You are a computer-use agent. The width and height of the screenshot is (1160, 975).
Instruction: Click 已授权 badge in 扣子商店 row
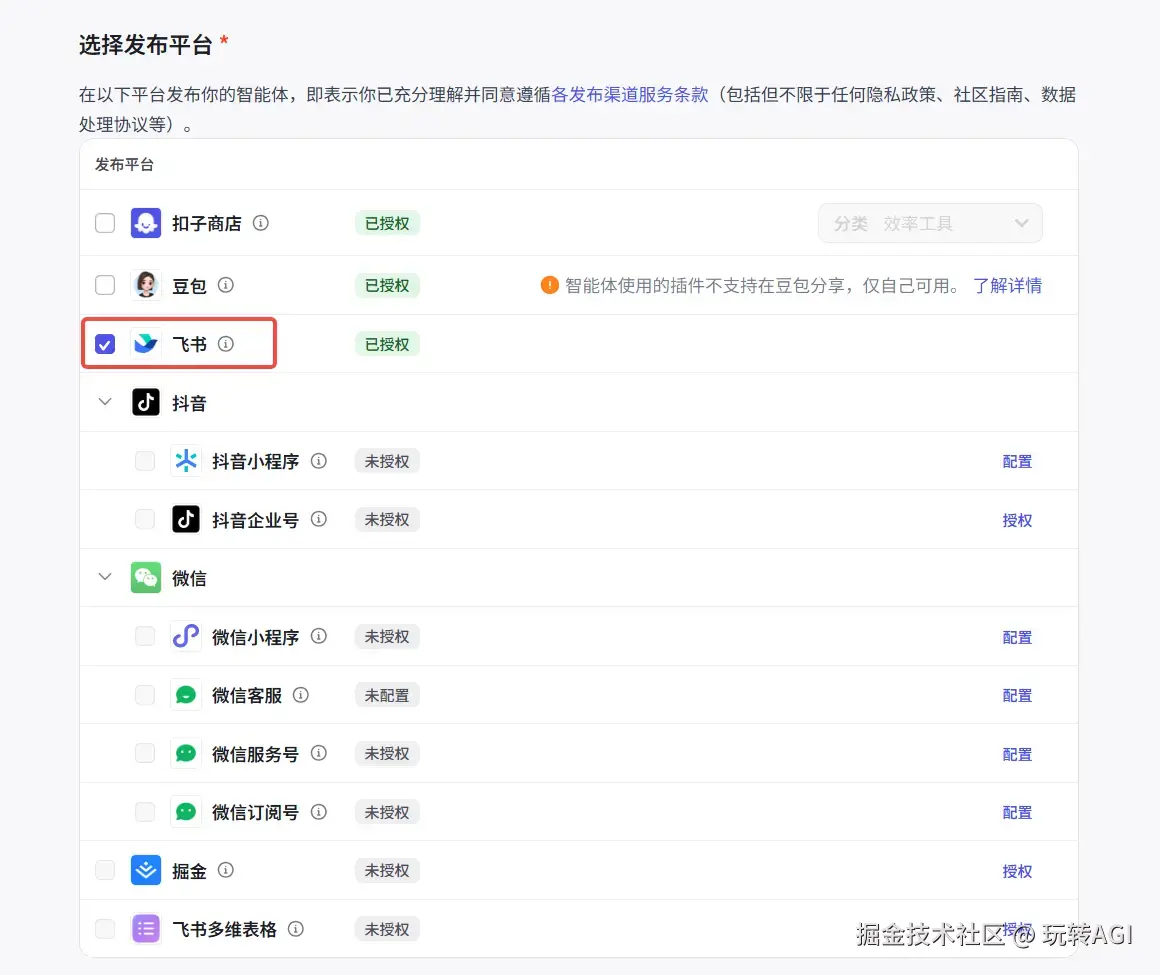coord(387,223)
